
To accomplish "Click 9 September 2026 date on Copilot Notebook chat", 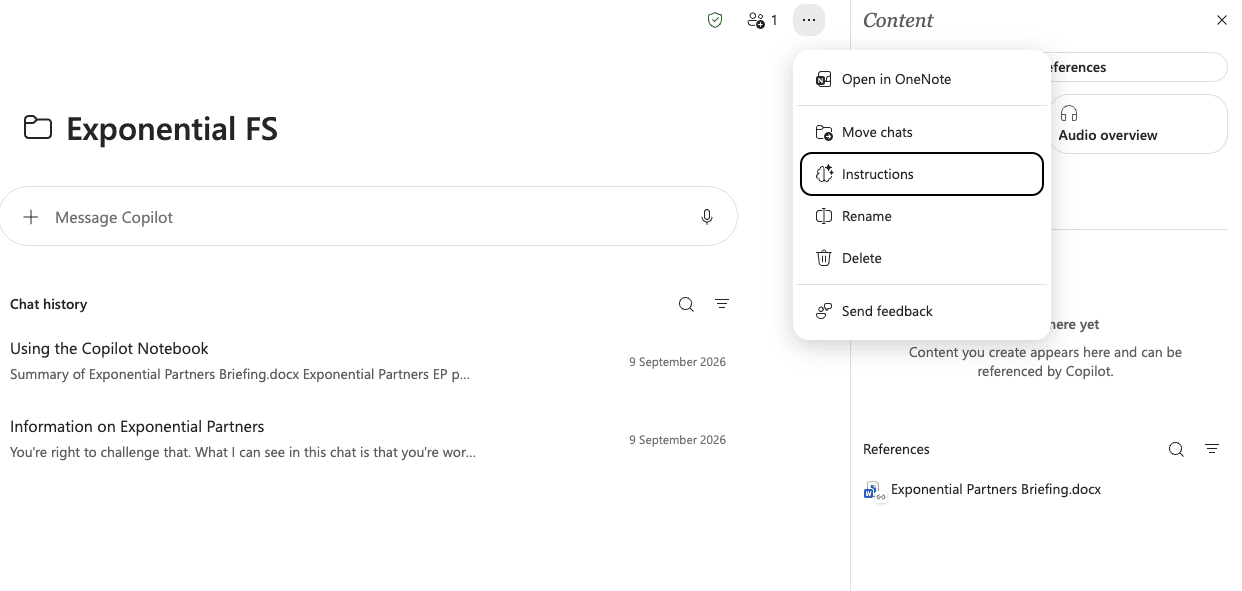I will [677, 362].
